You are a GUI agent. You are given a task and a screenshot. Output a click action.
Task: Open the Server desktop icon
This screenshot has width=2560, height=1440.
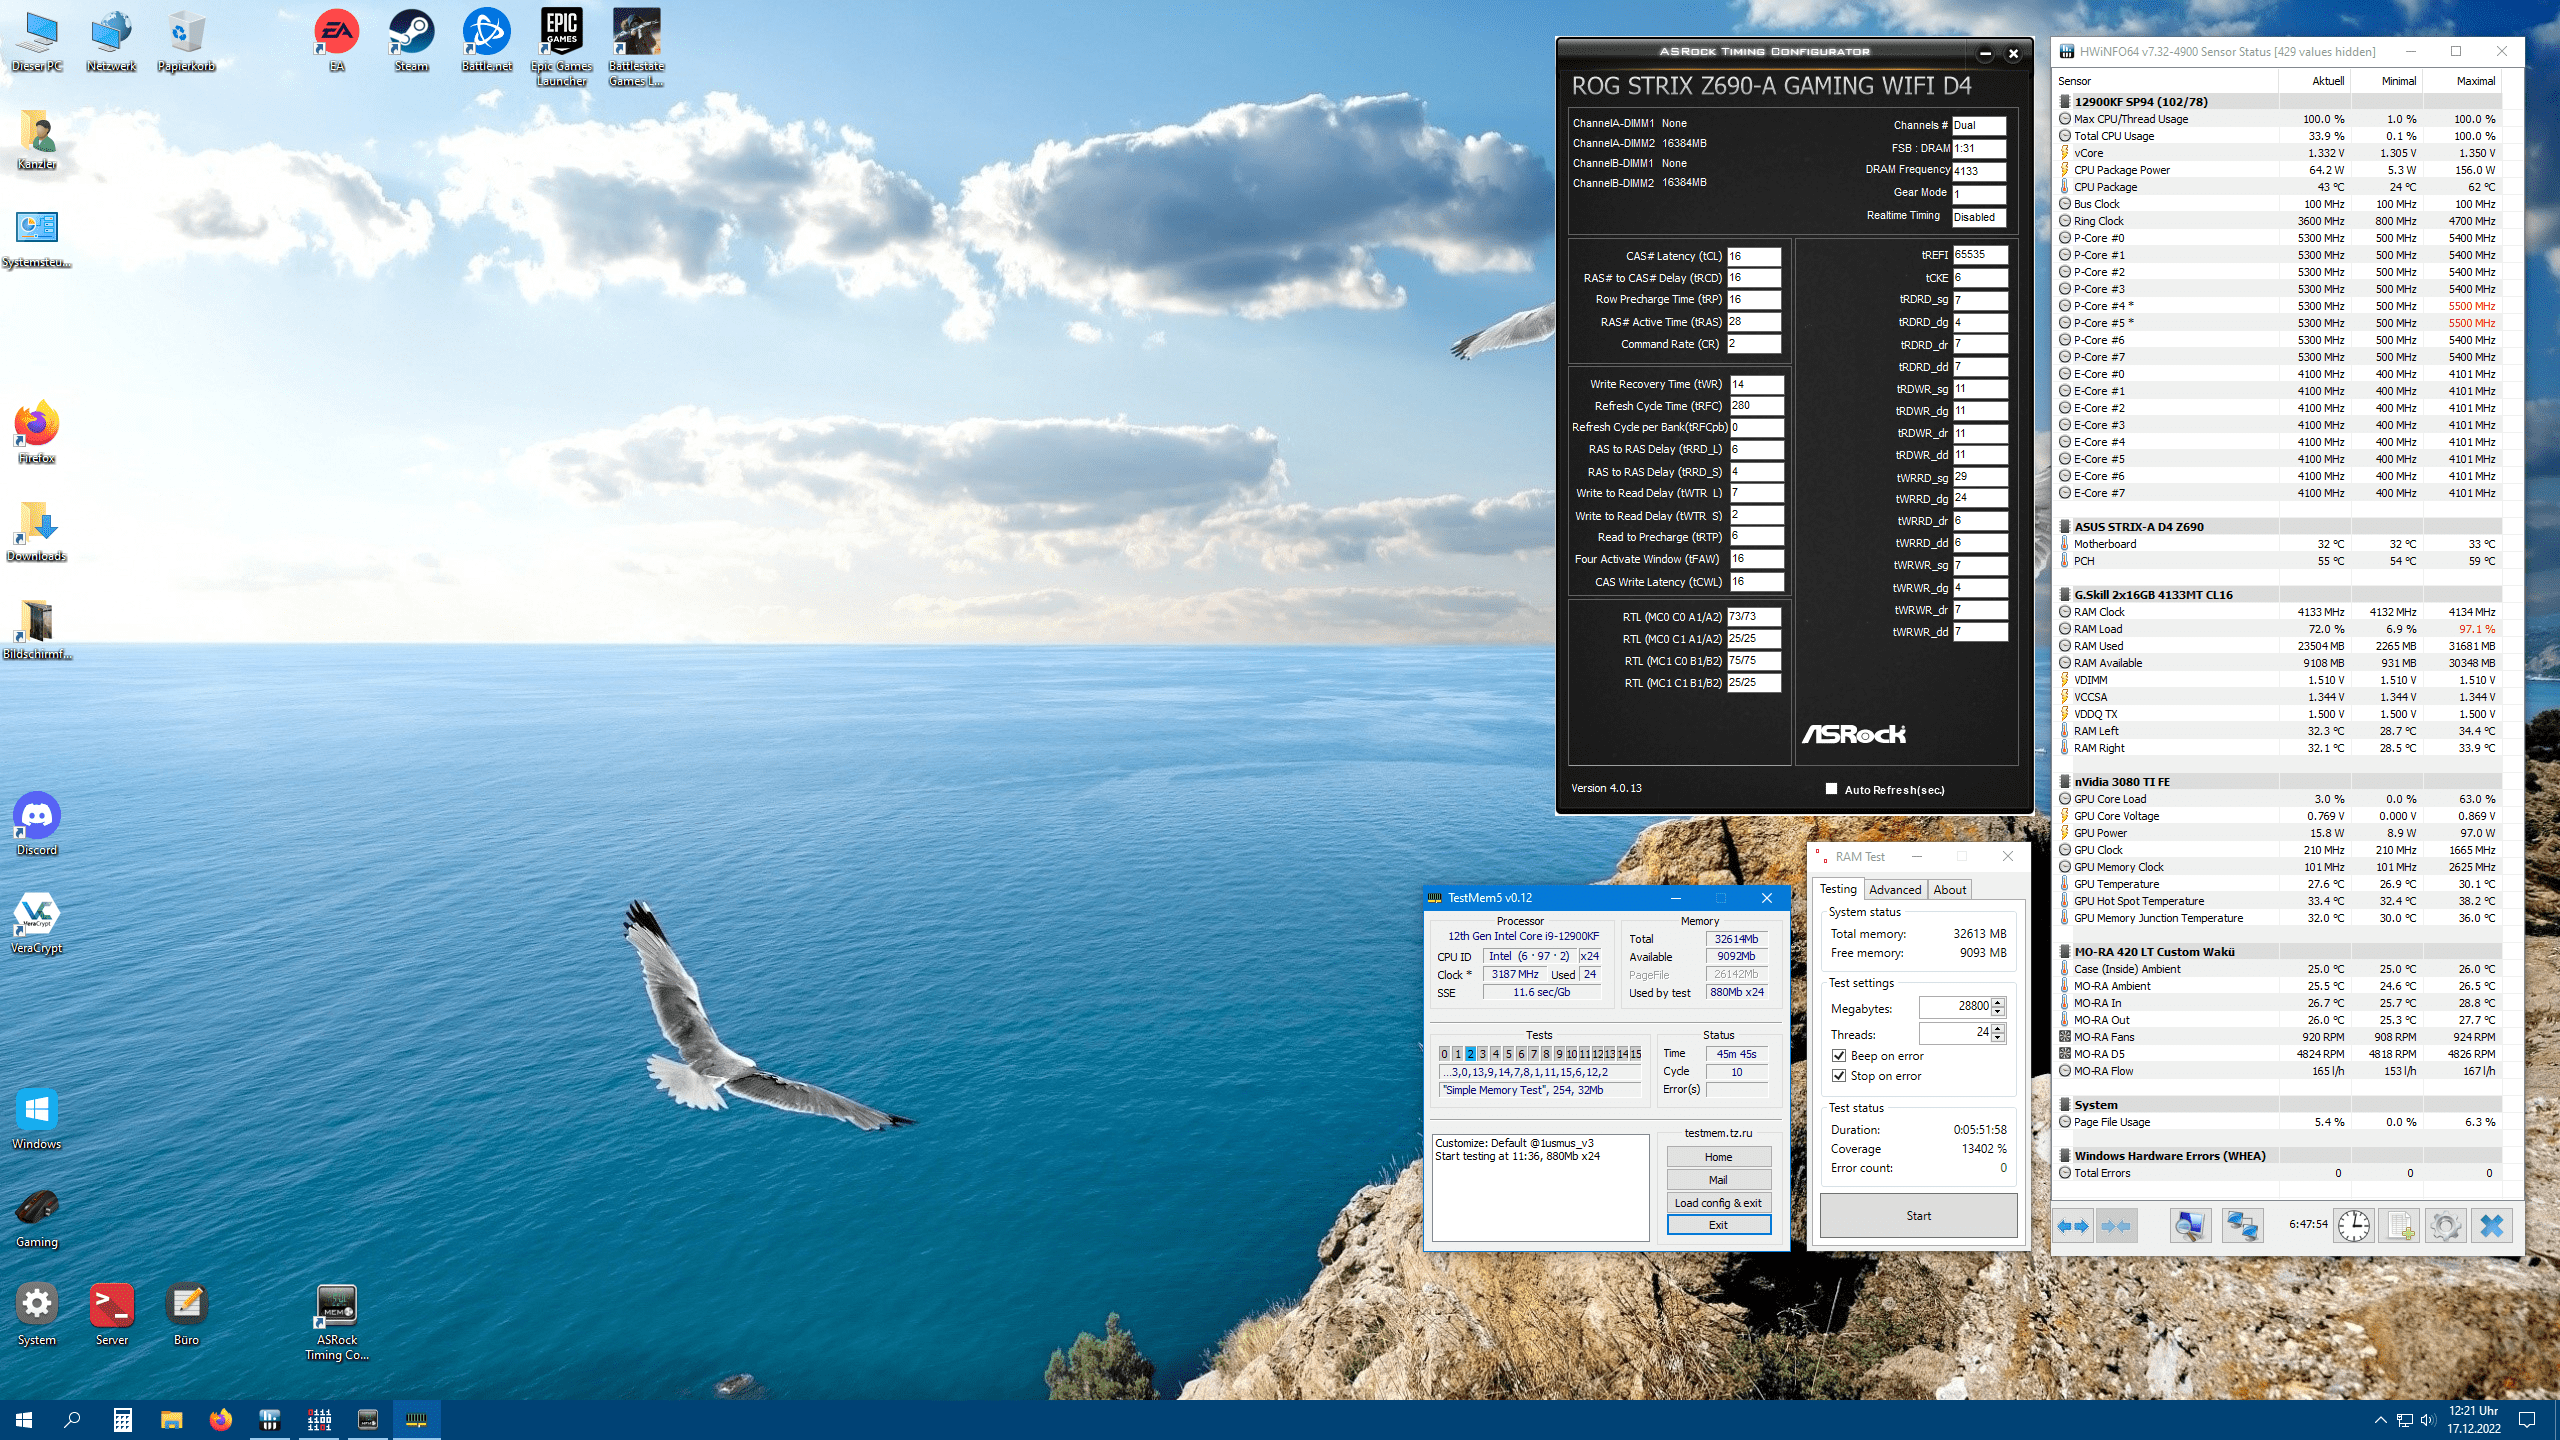pyautogui.click(x=112, y=1314)
